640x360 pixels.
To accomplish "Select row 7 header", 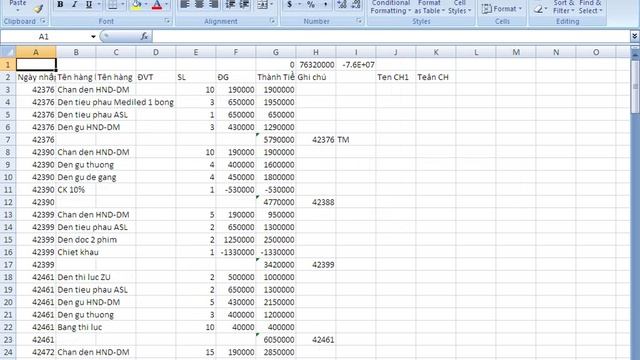I will [x=8, y=140].
